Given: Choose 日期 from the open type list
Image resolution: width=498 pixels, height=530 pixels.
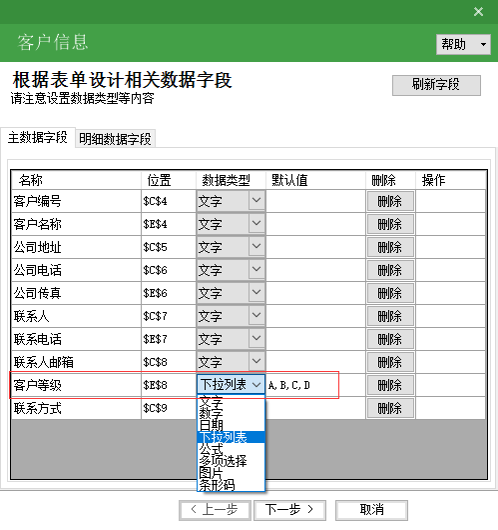Looking at the screenshot, I should click(231, 425).
